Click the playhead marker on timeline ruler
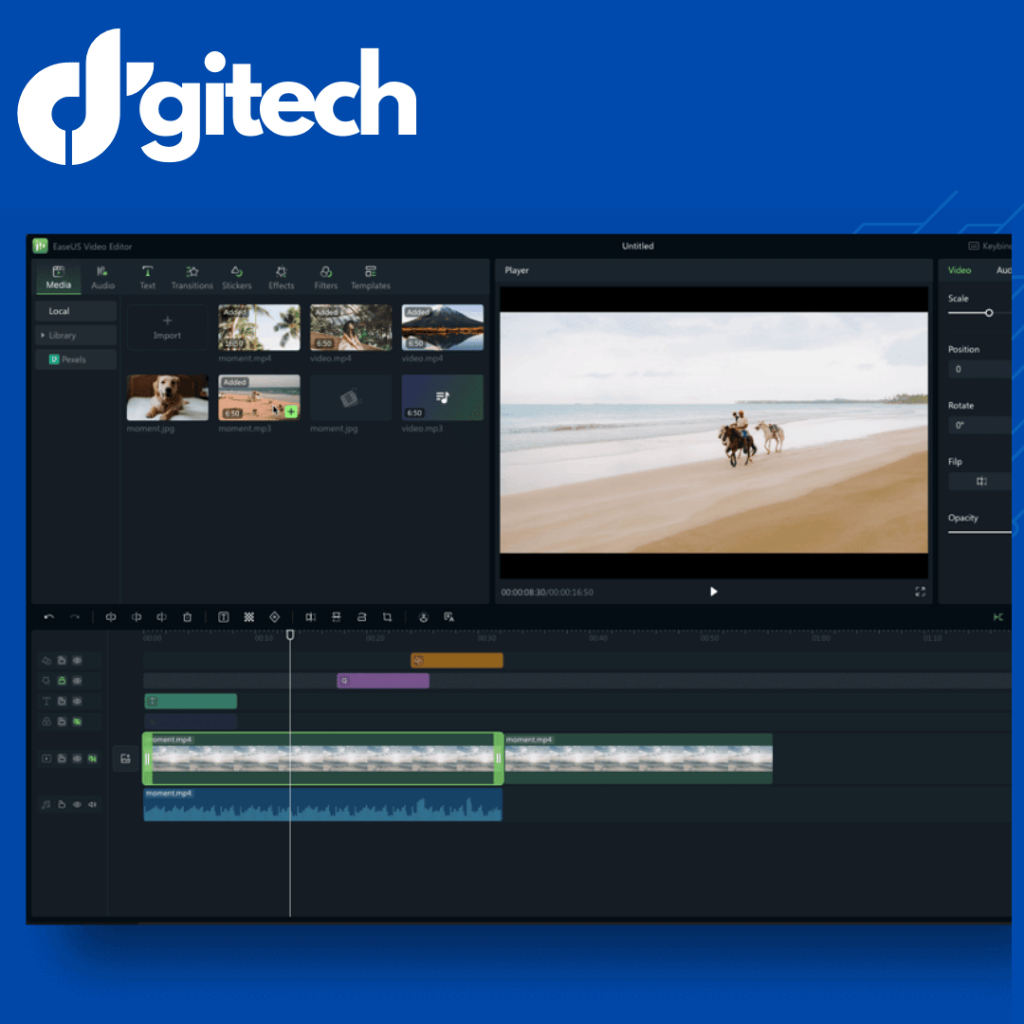The image size is (1024, 1024). (290, 635)
